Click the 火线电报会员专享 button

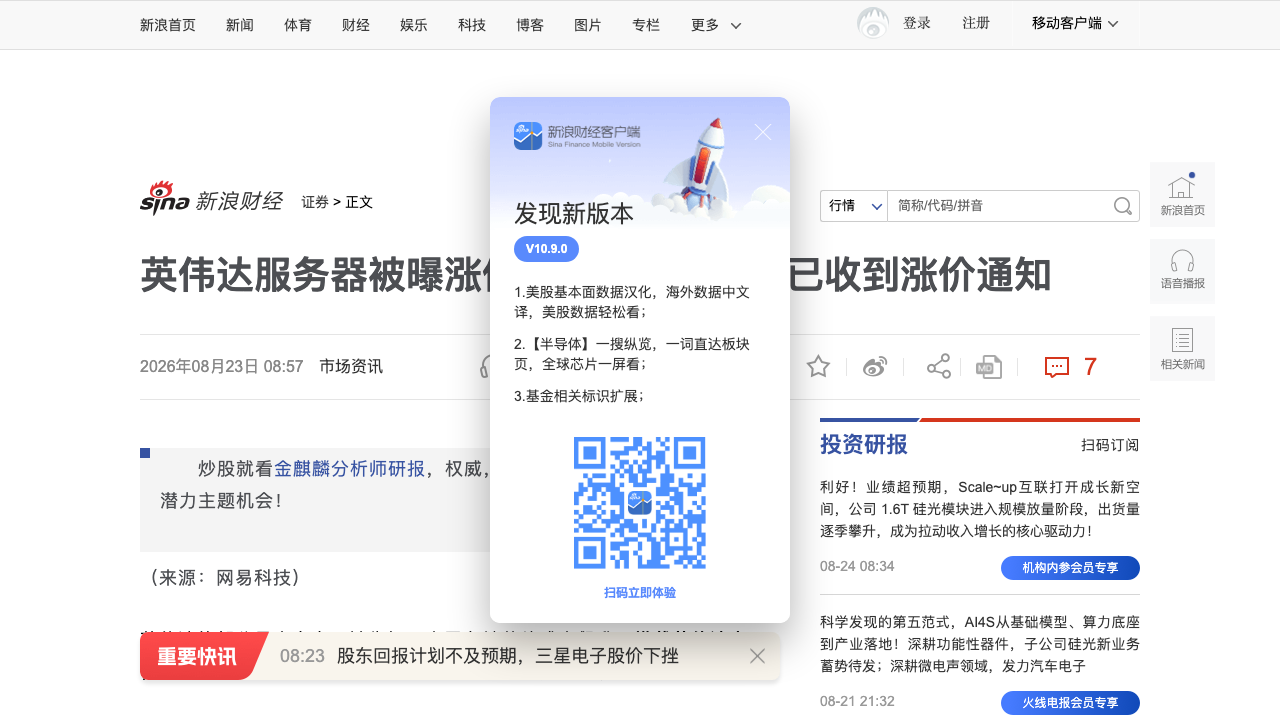coord(1070,703)
